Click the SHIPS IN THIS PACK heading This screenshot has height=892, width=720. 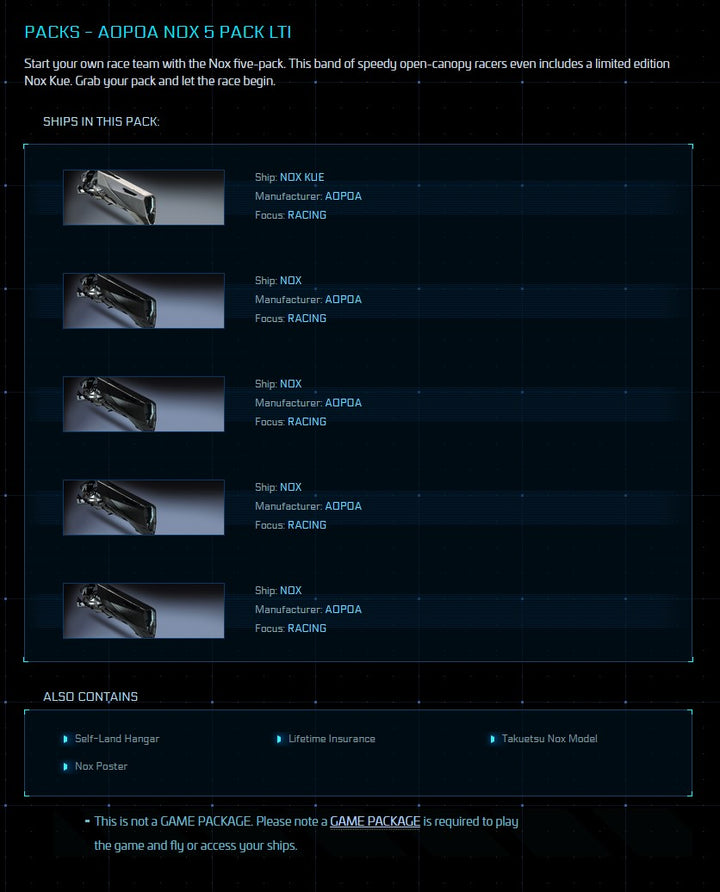101,121
